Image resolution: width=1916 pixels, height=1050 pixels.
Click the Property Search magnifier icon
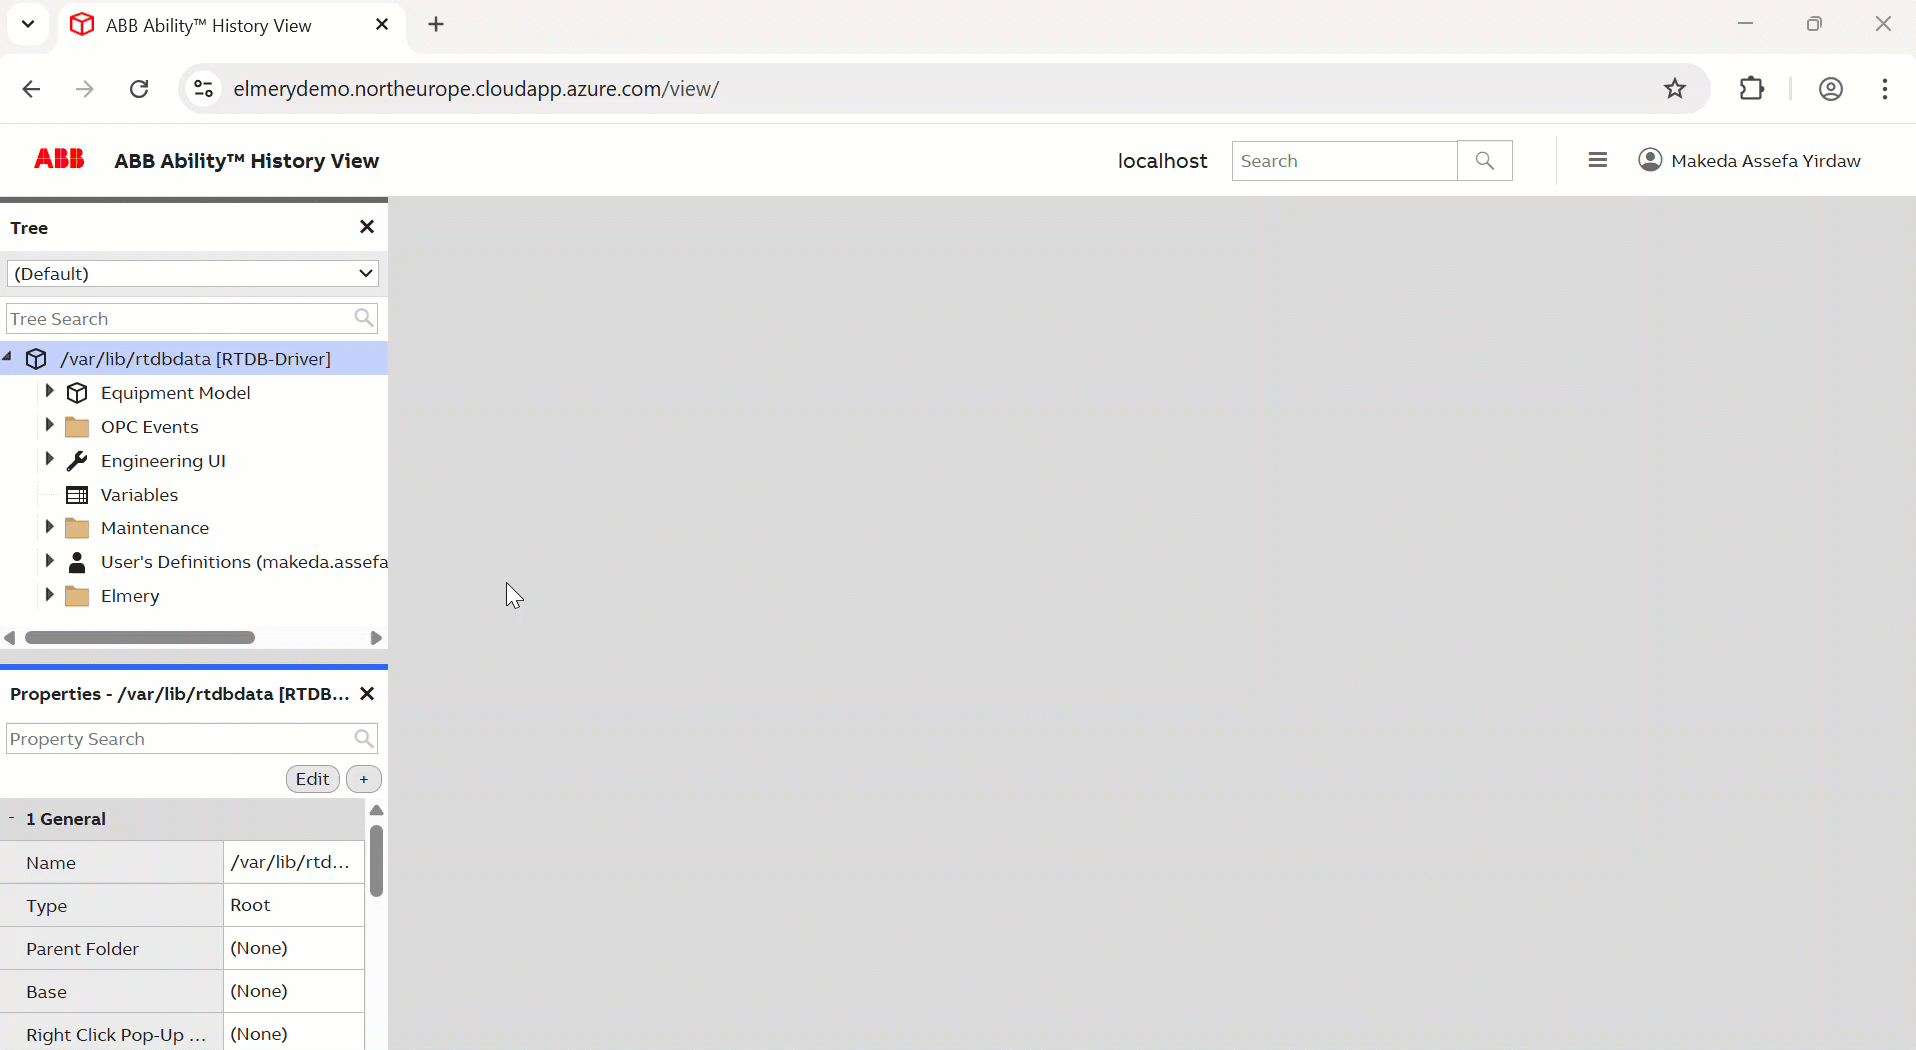(364, 738)
